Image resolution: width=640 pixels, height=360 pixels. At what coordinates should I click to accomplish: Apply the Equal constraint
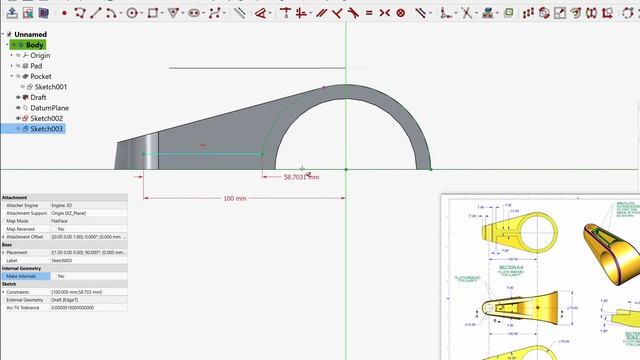369,13
